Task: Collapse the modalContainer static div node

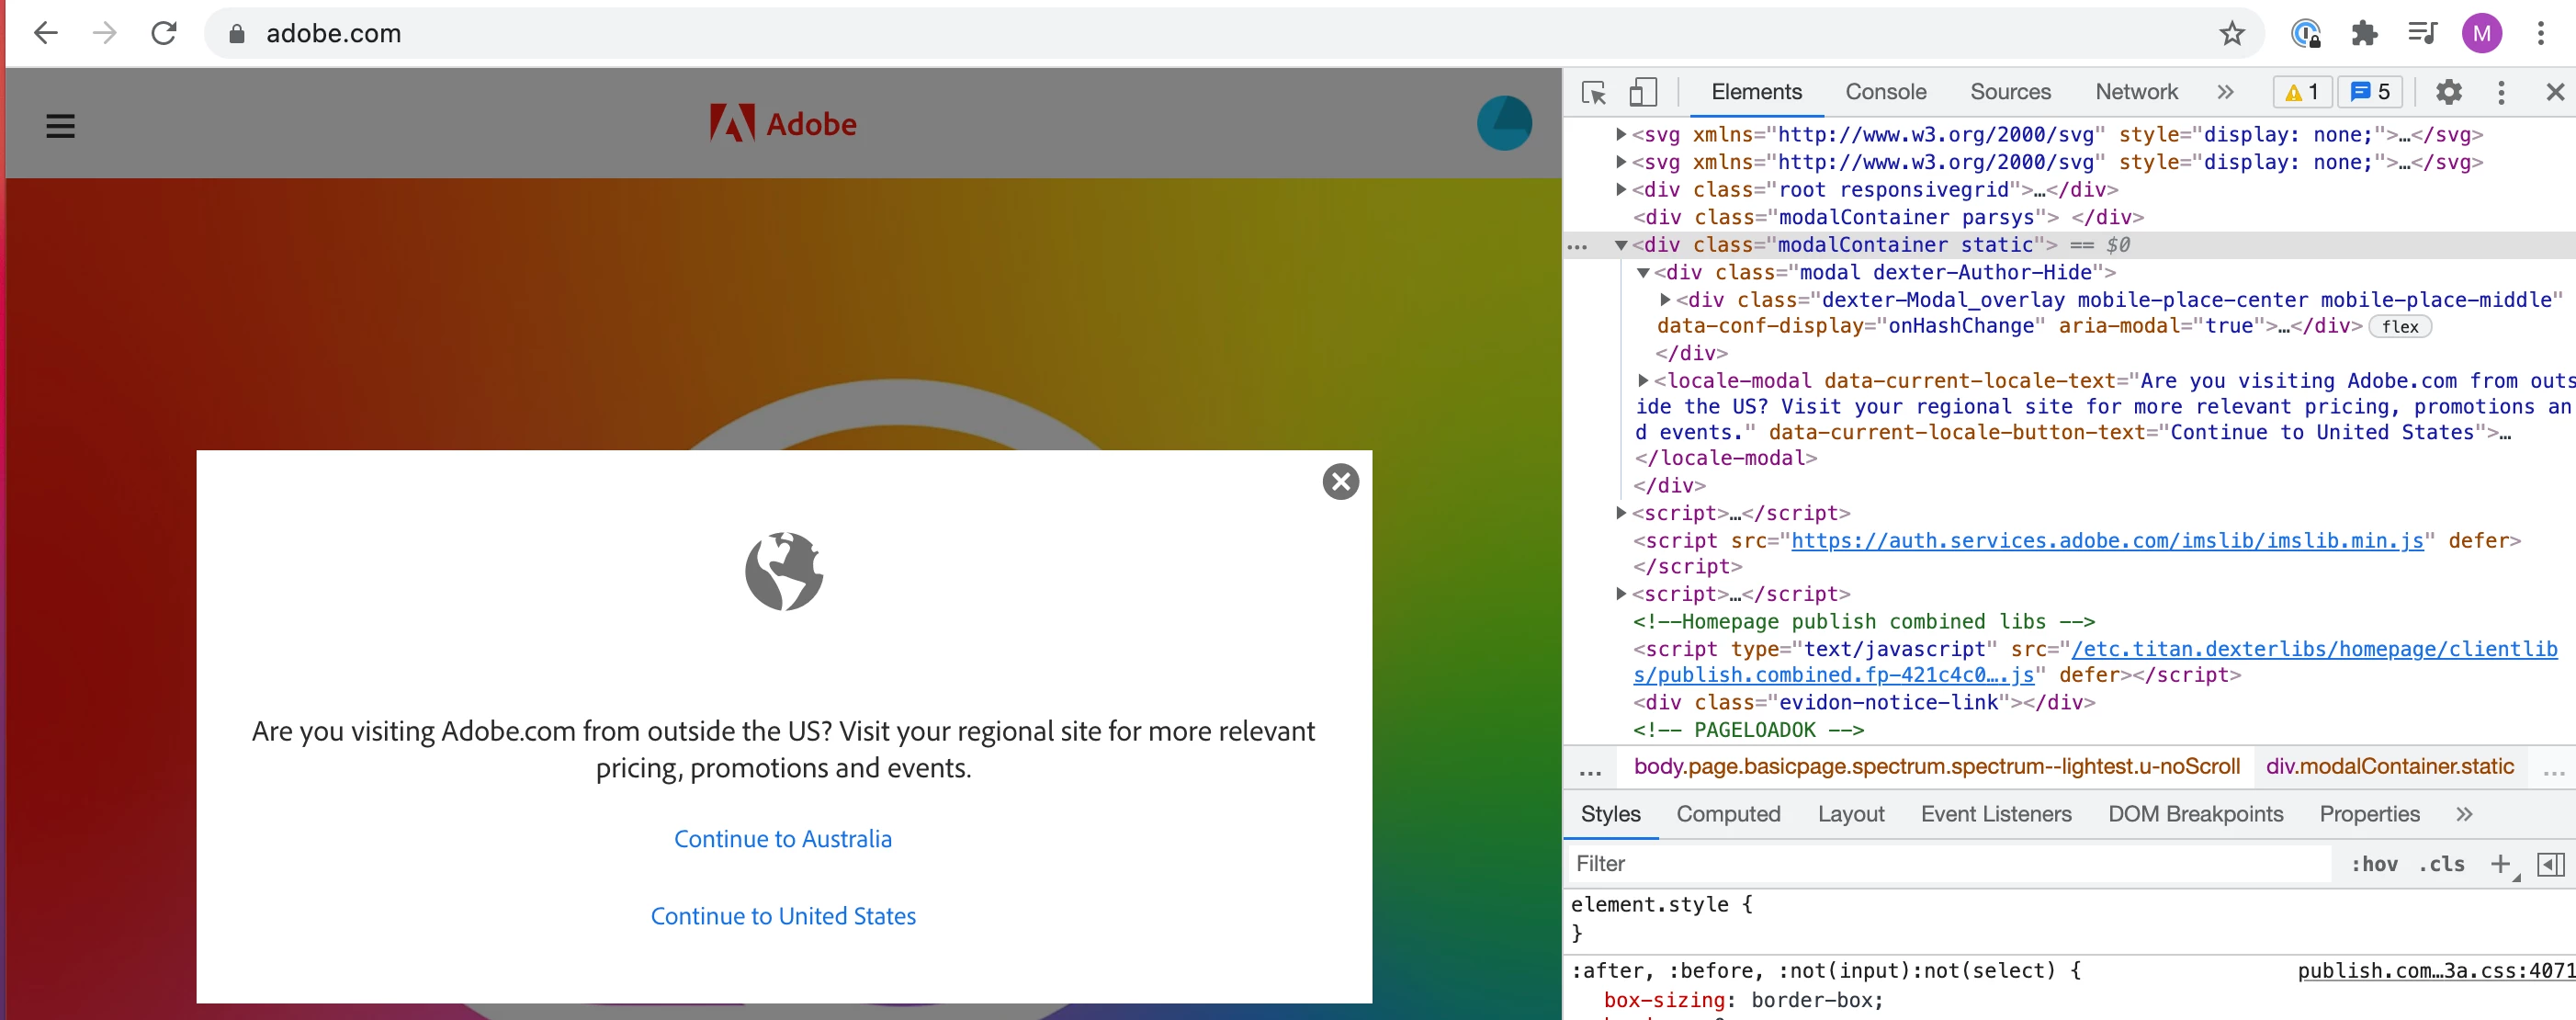Action: (x=1621, y=245)
